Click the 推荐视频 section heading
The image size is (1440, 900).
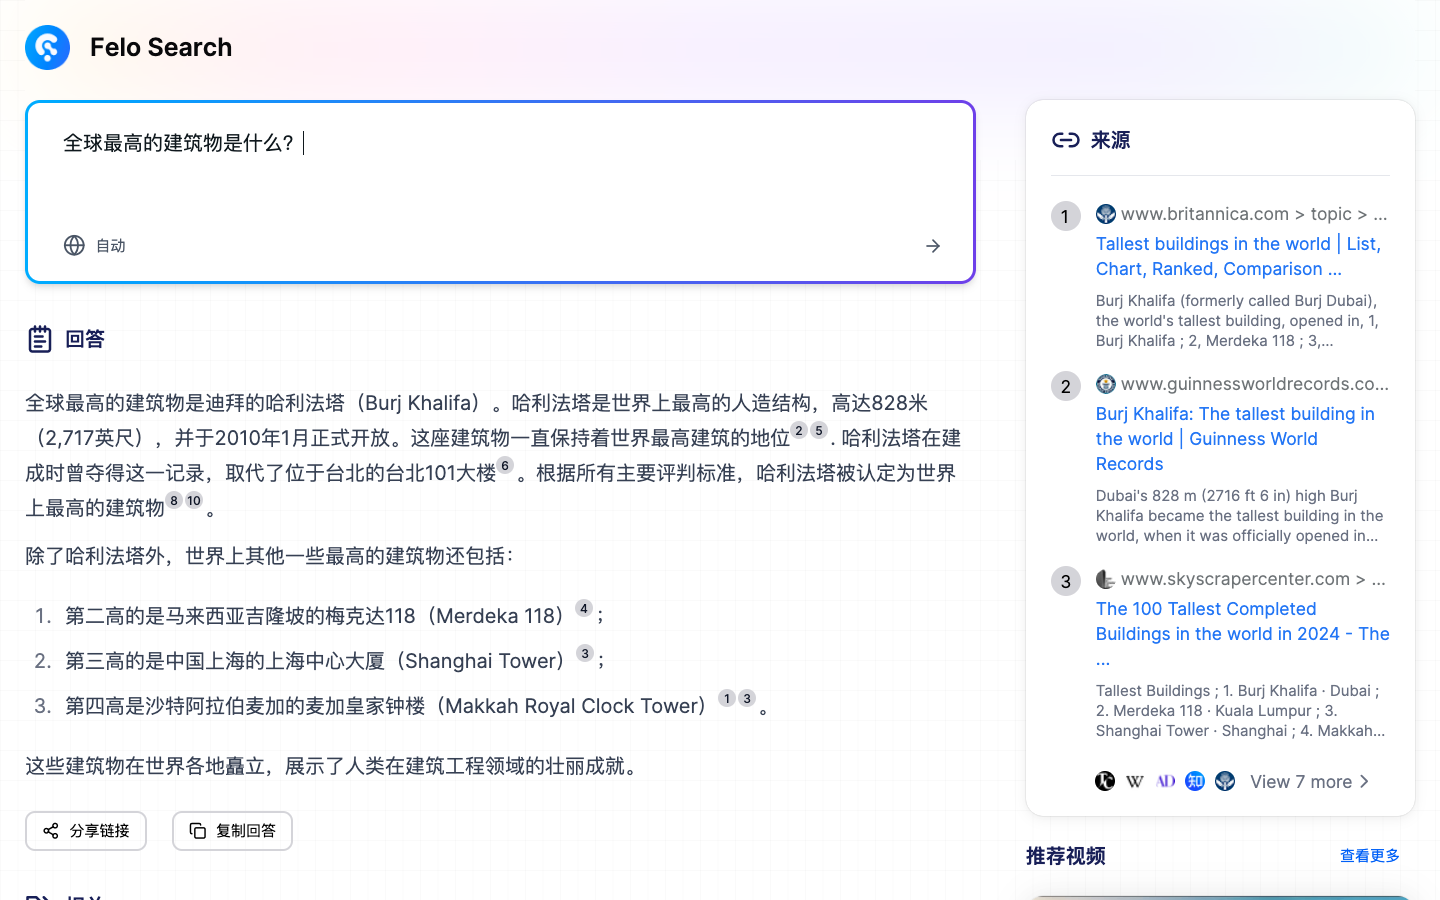[1064, 856]
